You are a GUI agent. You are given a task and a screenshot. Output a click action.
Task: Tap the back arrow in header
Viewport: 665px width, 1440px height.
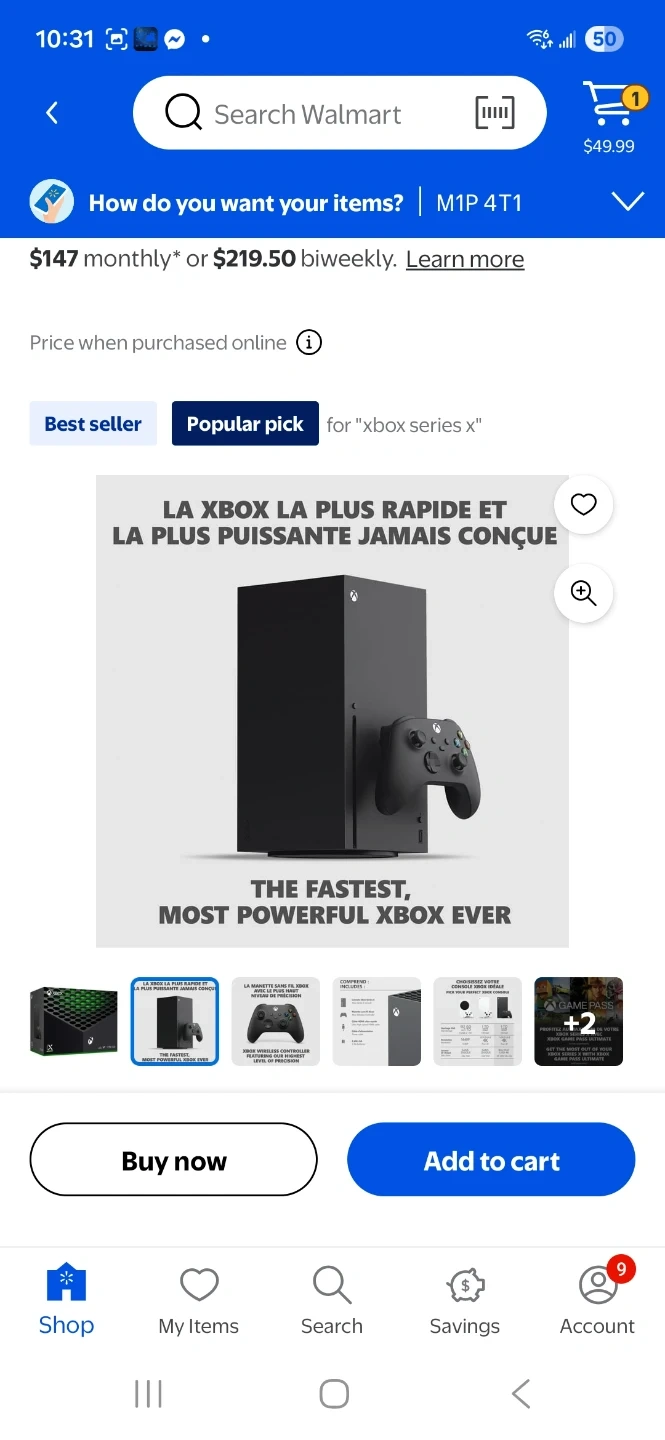point(52,113)
